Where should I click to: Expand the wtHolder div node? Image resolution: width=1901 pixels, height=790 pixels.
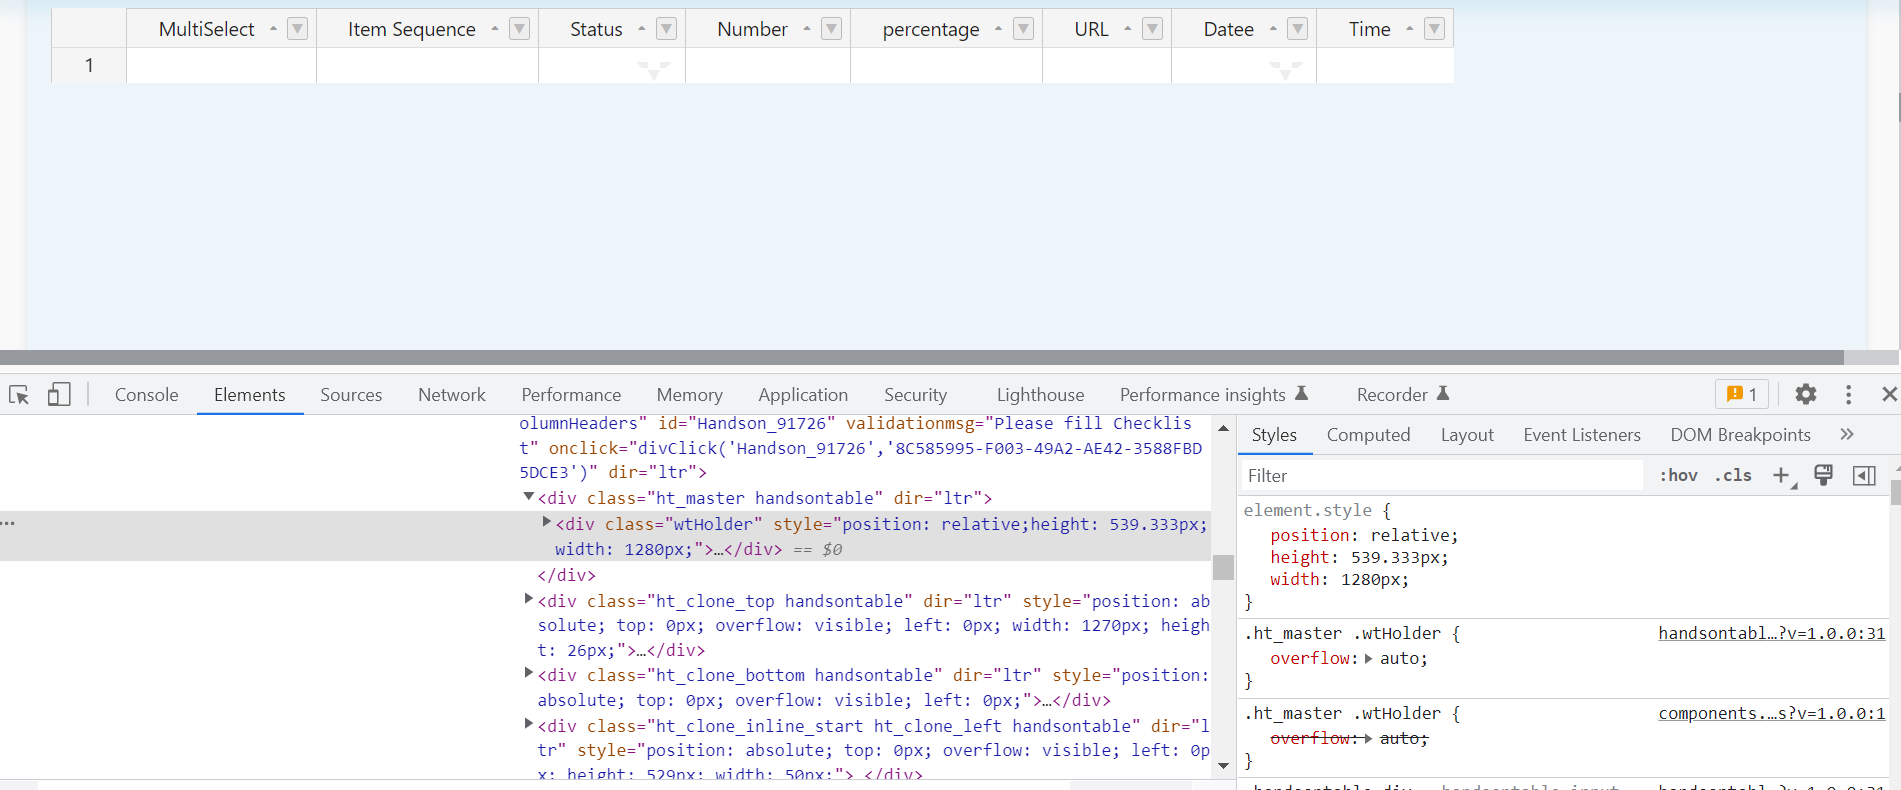tap(547, 522)
